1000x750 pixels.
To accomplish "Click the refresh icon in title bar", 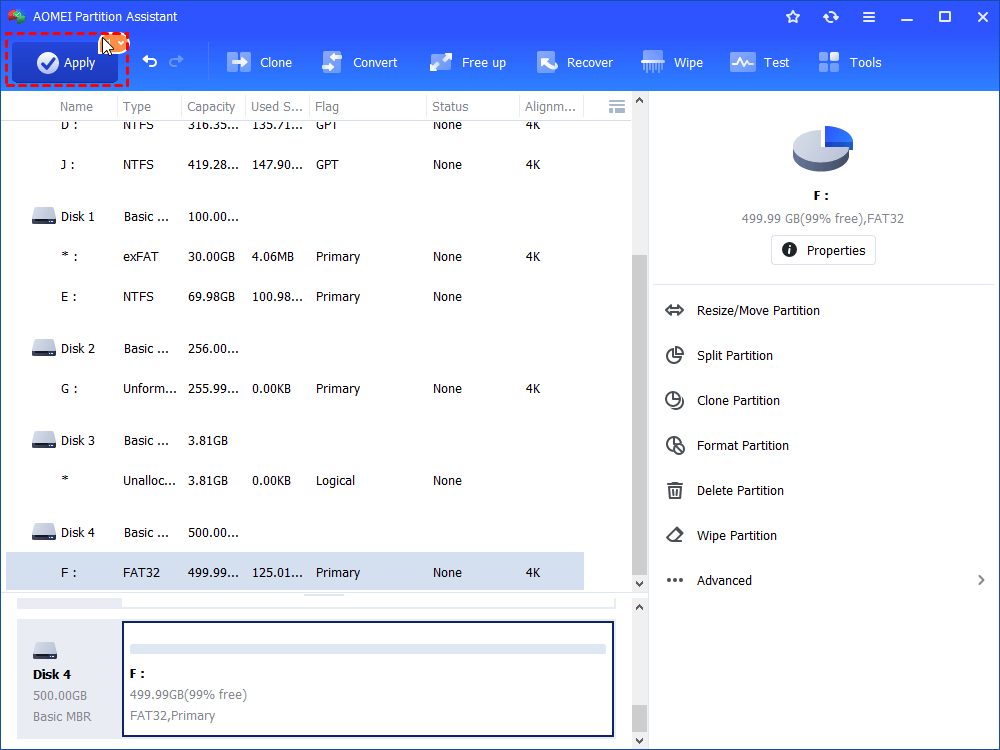I will tap(830, 17).
